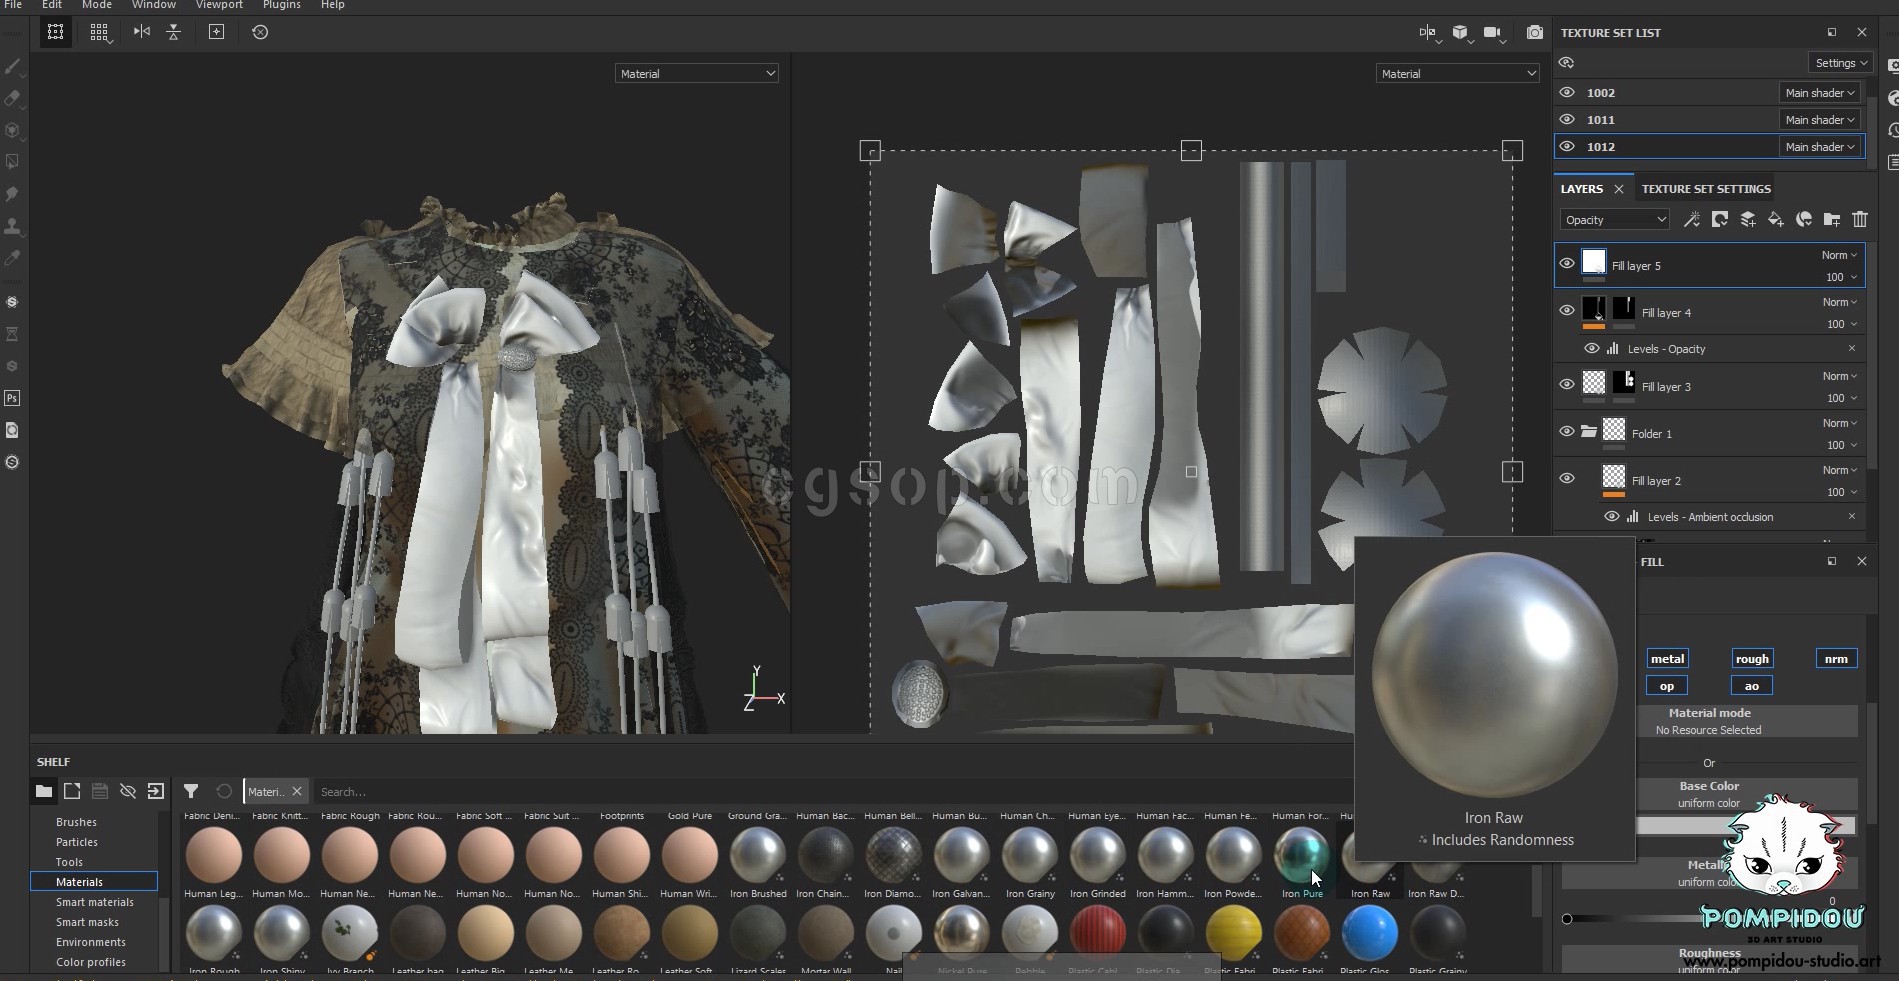This screenshot has height=981, width=1899.
Task: Toggle the metal channel button
Action: [1667, 658]
